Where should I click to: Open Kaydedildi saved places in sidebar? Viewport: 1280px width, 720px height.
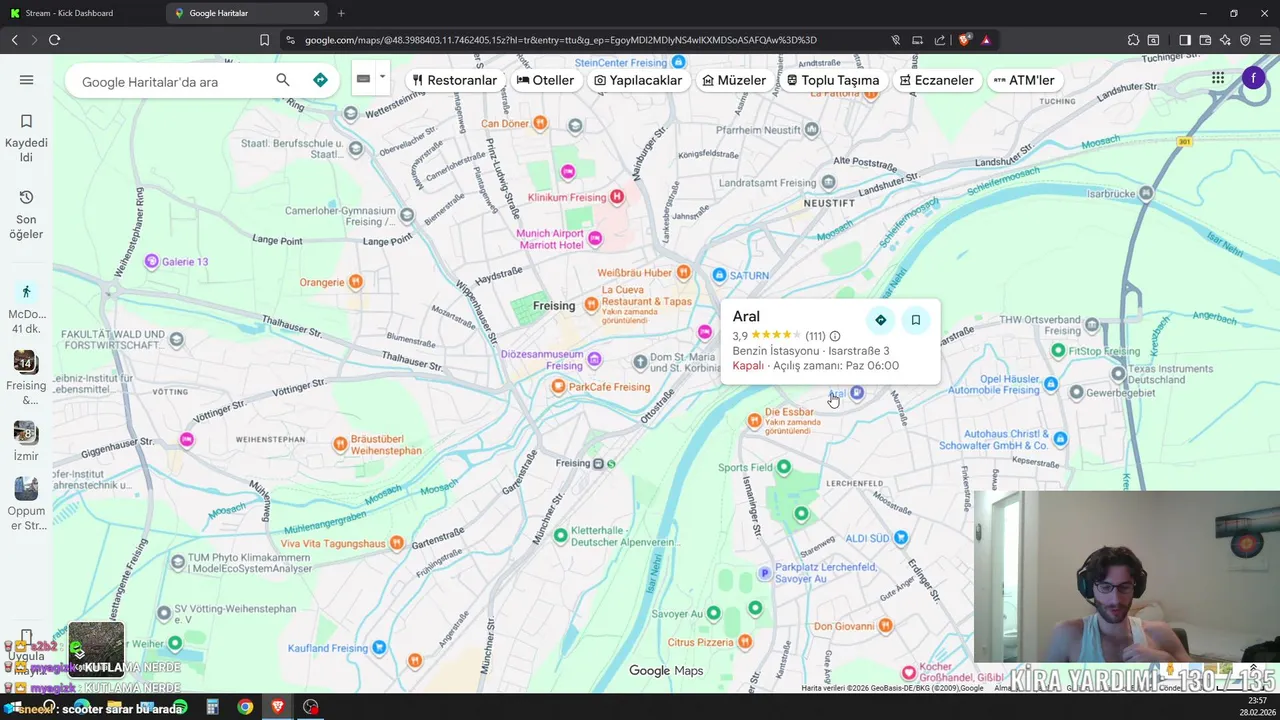[x=26, y=138]
